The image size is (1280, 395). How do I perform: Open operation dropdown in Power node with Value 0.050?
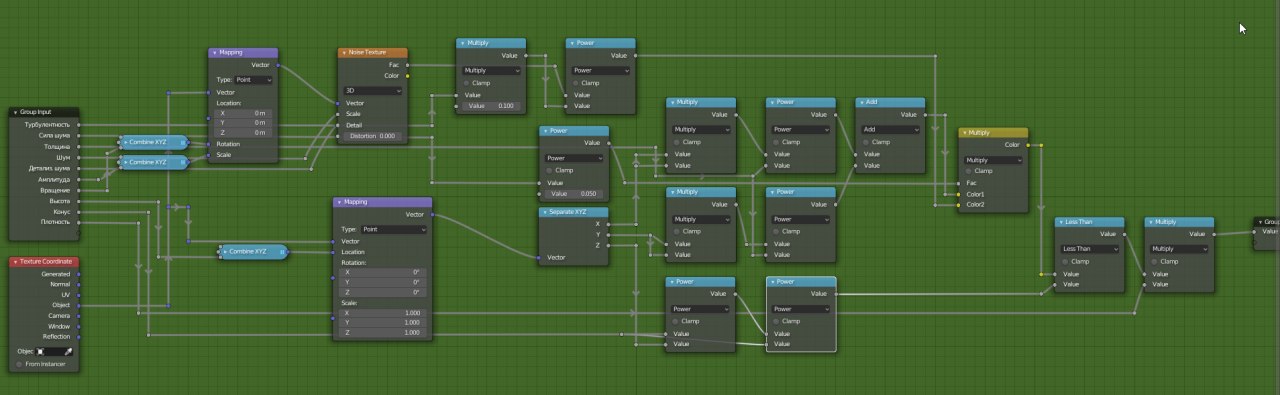pos(575,158)
